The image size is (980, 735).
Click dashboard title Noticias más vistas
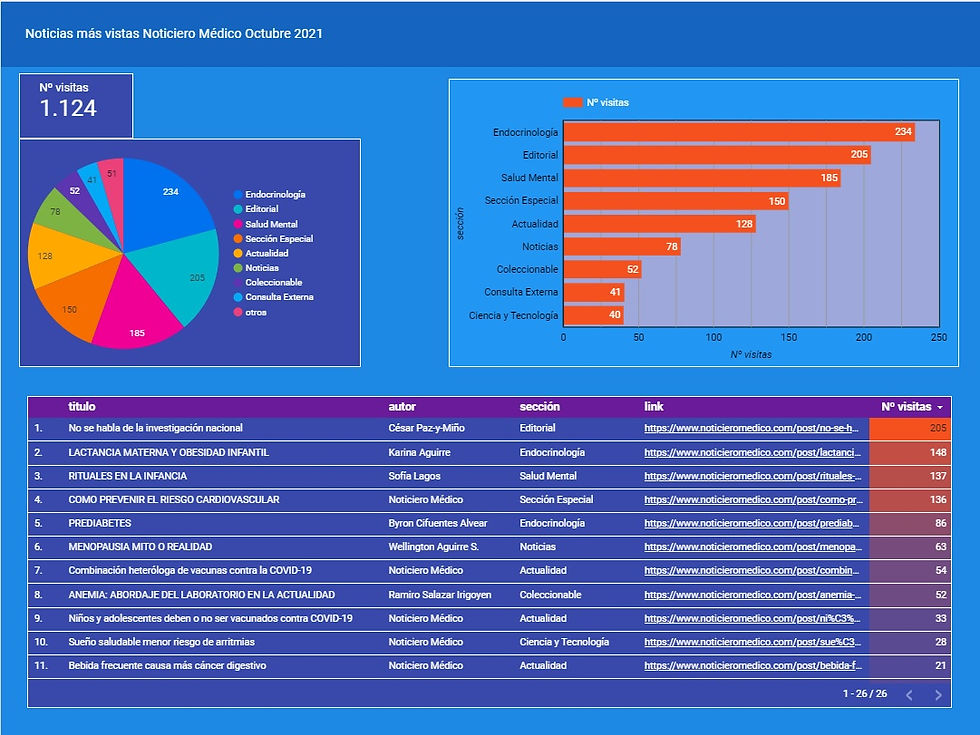tap(174, 34)
